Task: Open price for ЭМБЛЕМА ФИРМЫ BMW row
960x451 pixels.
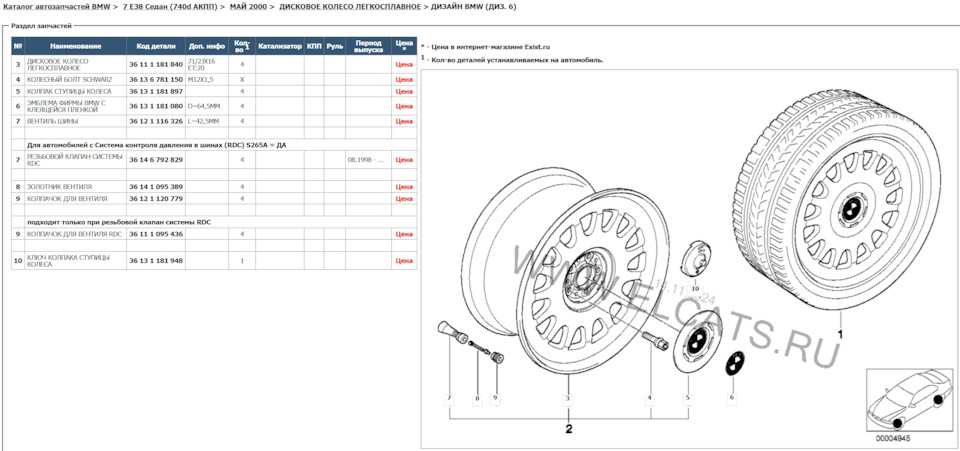Action: 404,106
